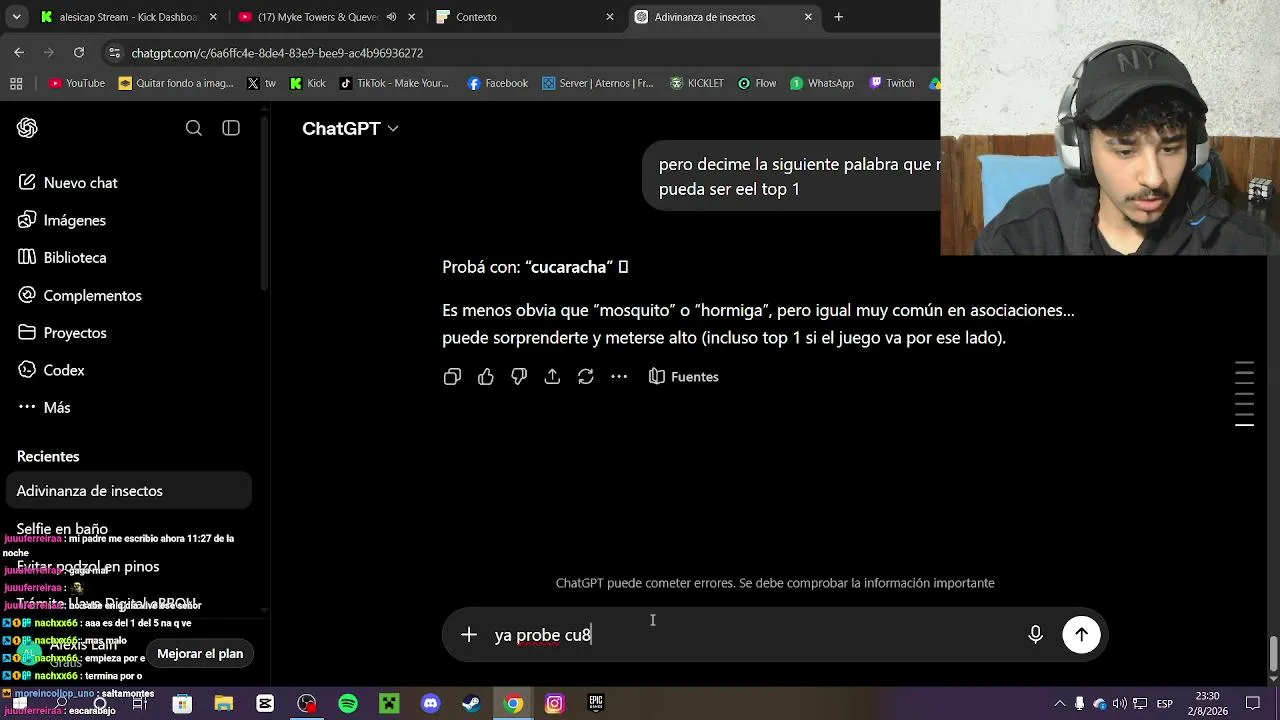Launch Epic Games from taskbar

(x=596, y=704)
